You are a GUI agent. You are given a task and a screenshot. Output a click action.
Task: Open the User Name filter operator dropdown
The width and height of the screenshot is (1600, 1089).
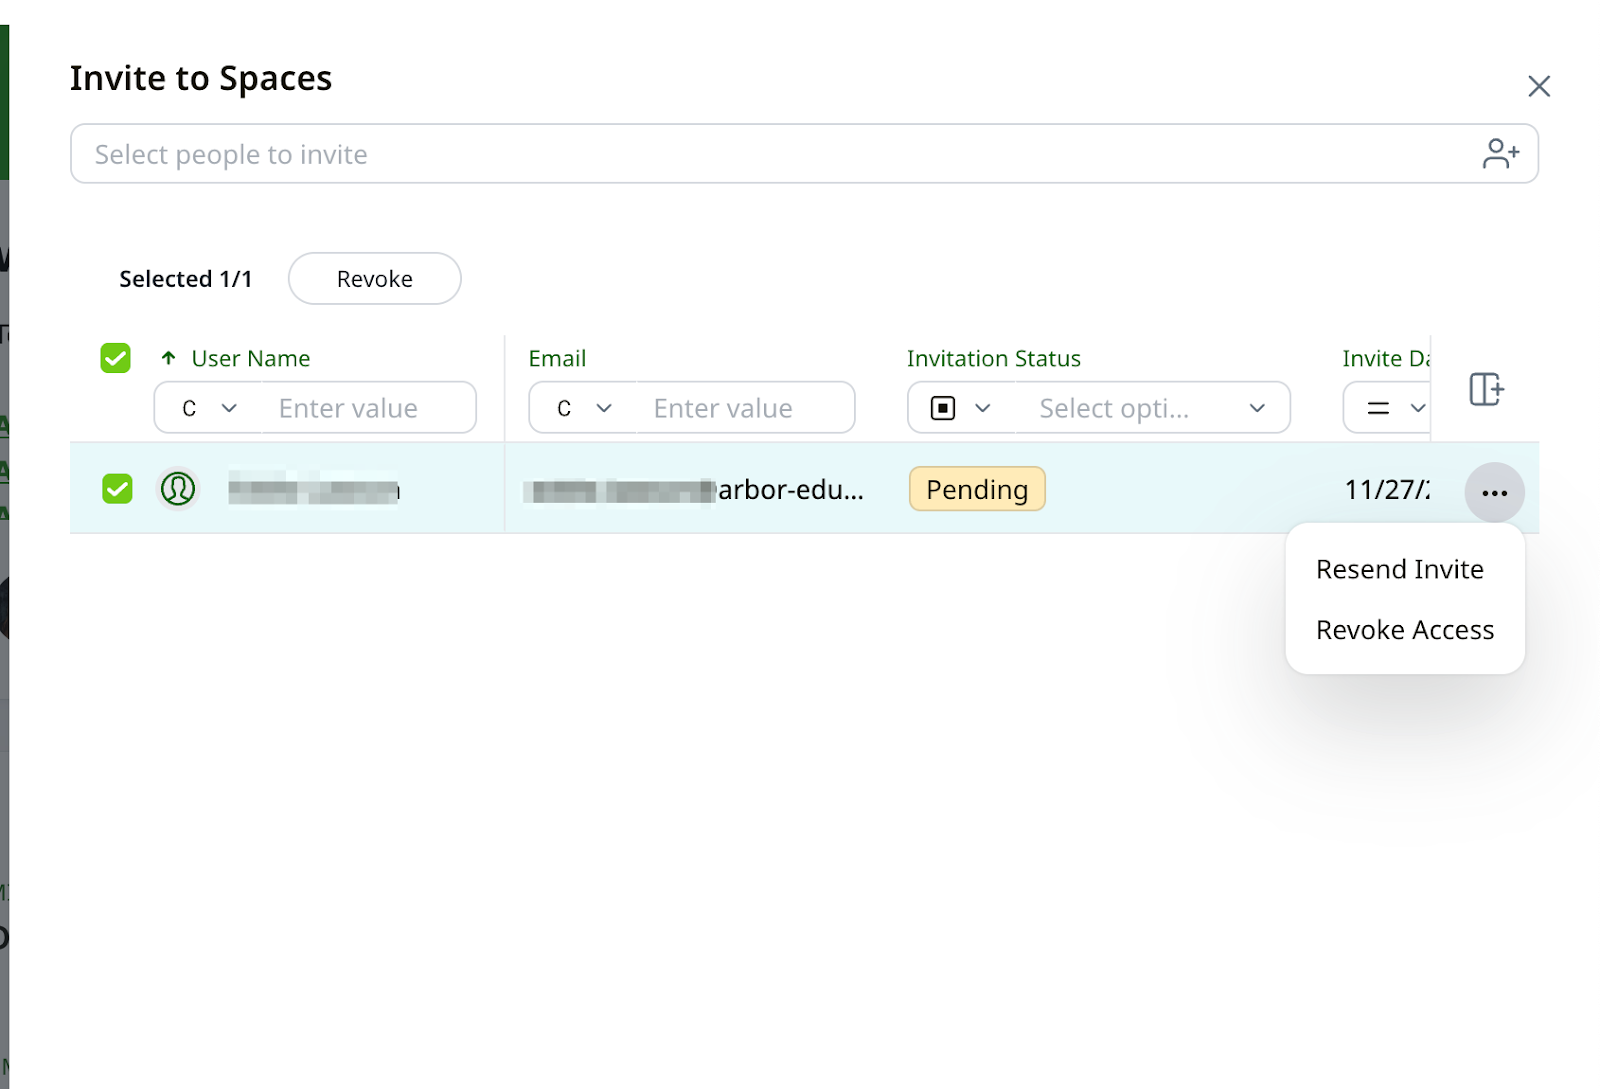(208, 408)
